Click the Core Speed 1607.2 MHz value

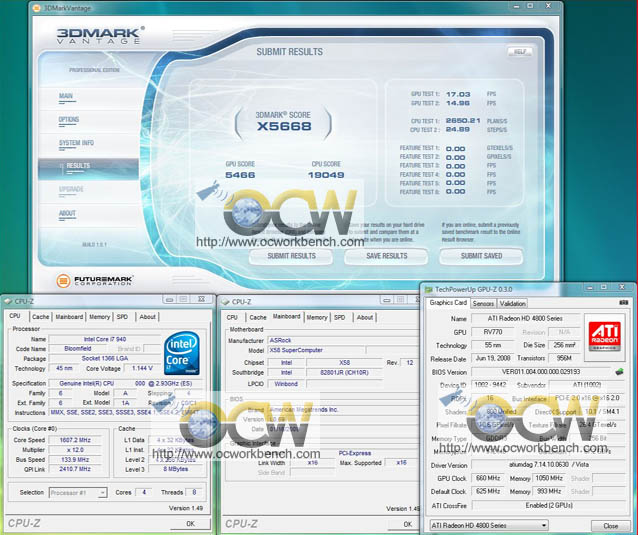(x=75, y=440)
